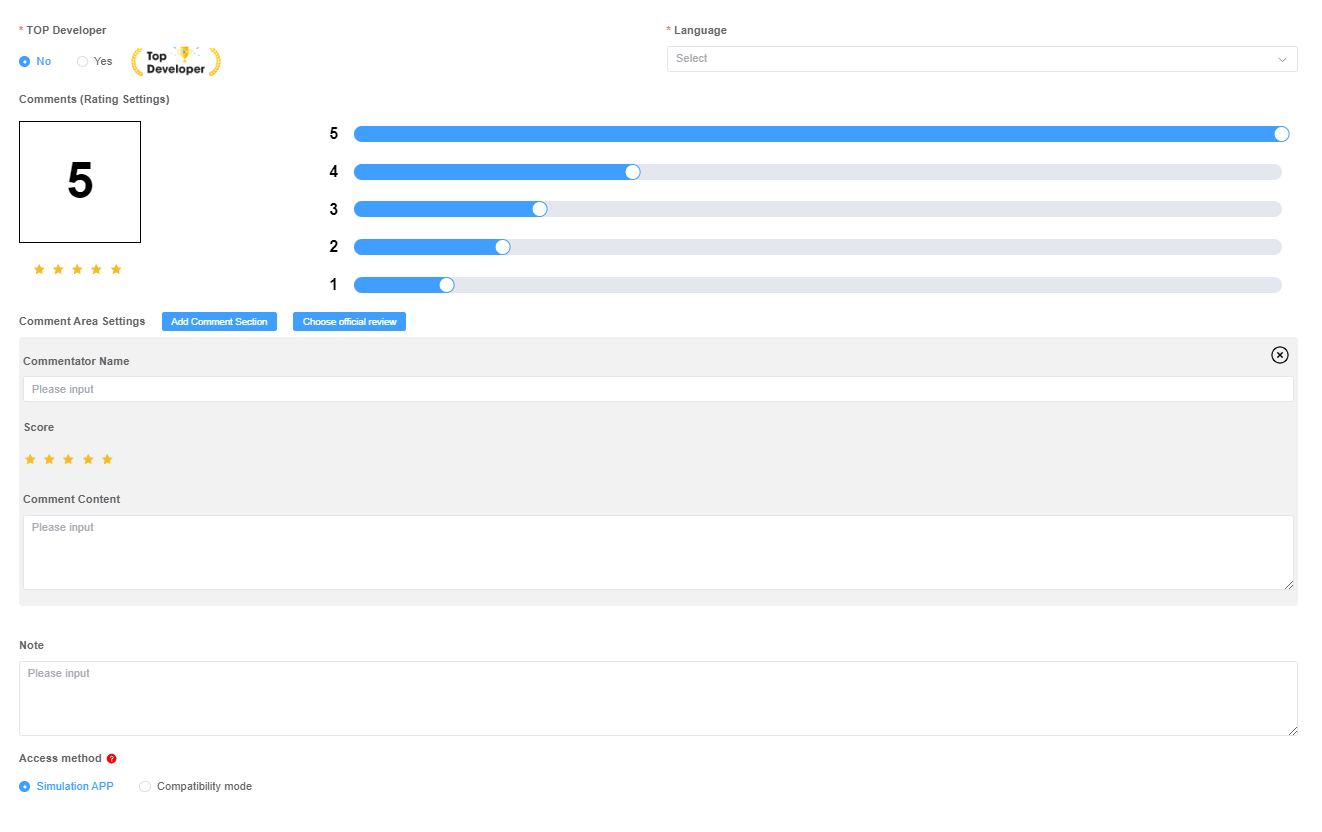Click the Choose official review button
The width and height of the screenshot is (1322, 832).
[x=349, y=322]
